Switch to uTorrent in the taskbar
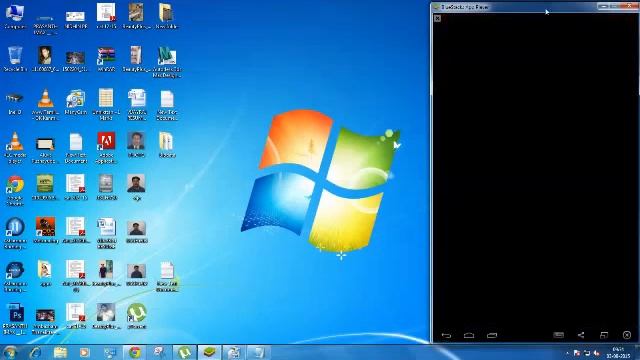This screenshot has height=360, width=640. [x=184, y=352]
